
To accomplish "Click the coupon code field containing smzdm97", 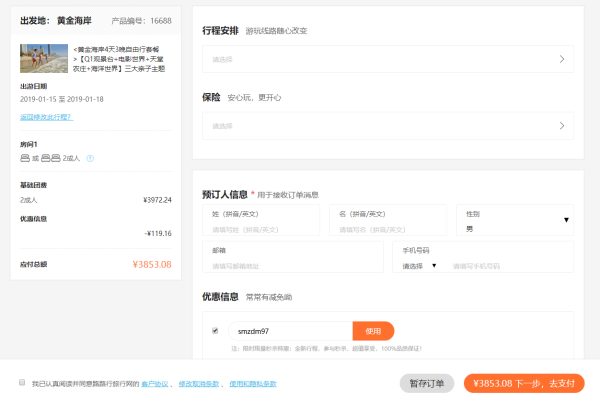I will (x=290, y=331).
